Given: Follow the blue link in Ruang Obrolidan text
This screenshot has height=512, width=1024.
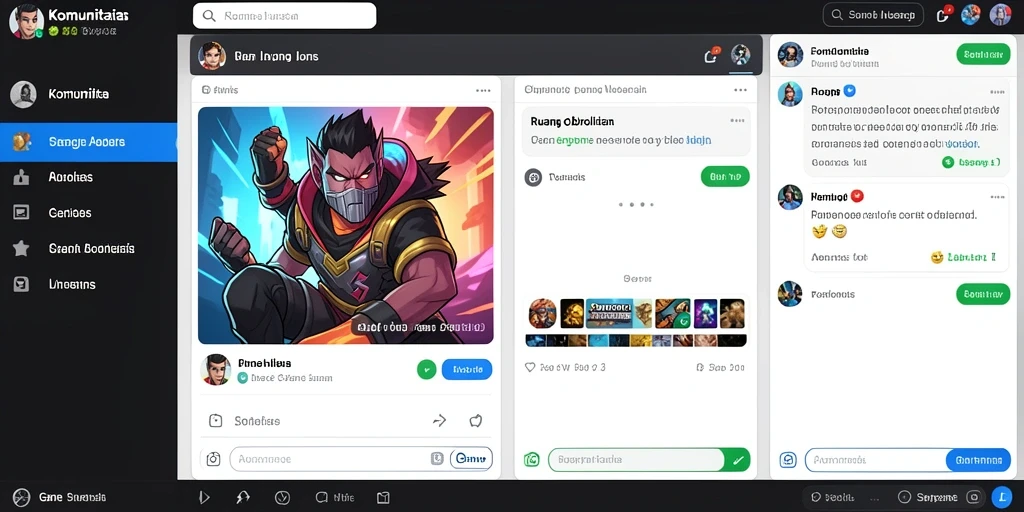Looking at the screenshot, I should coord(698,140).
